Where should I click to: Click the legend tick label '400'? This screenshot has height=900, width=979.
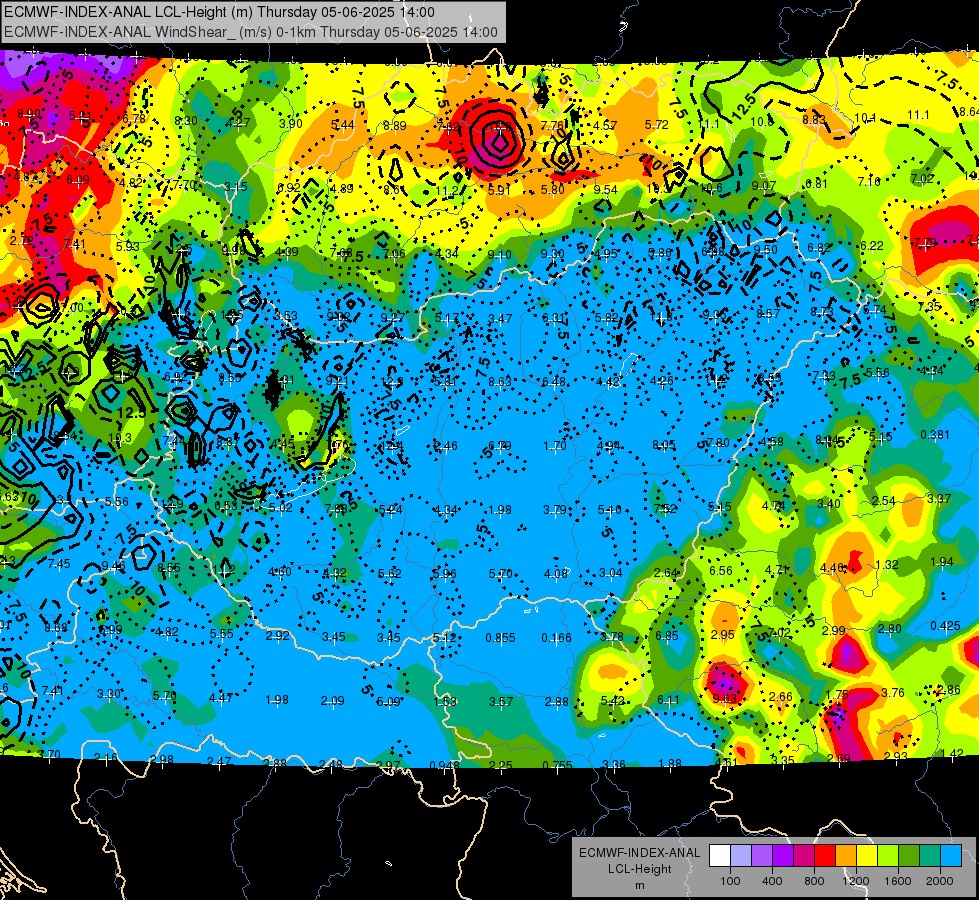point(772,881)
